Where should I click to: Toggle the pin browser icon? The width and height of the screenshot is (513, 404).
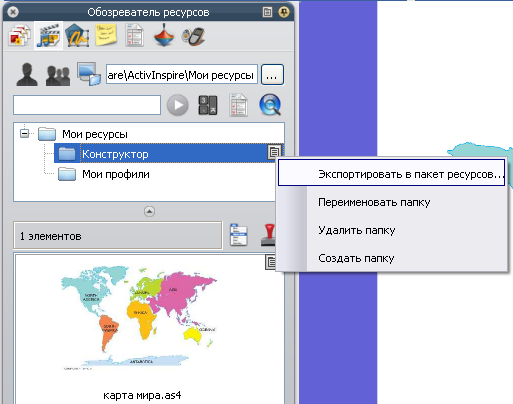click(284, 12)
